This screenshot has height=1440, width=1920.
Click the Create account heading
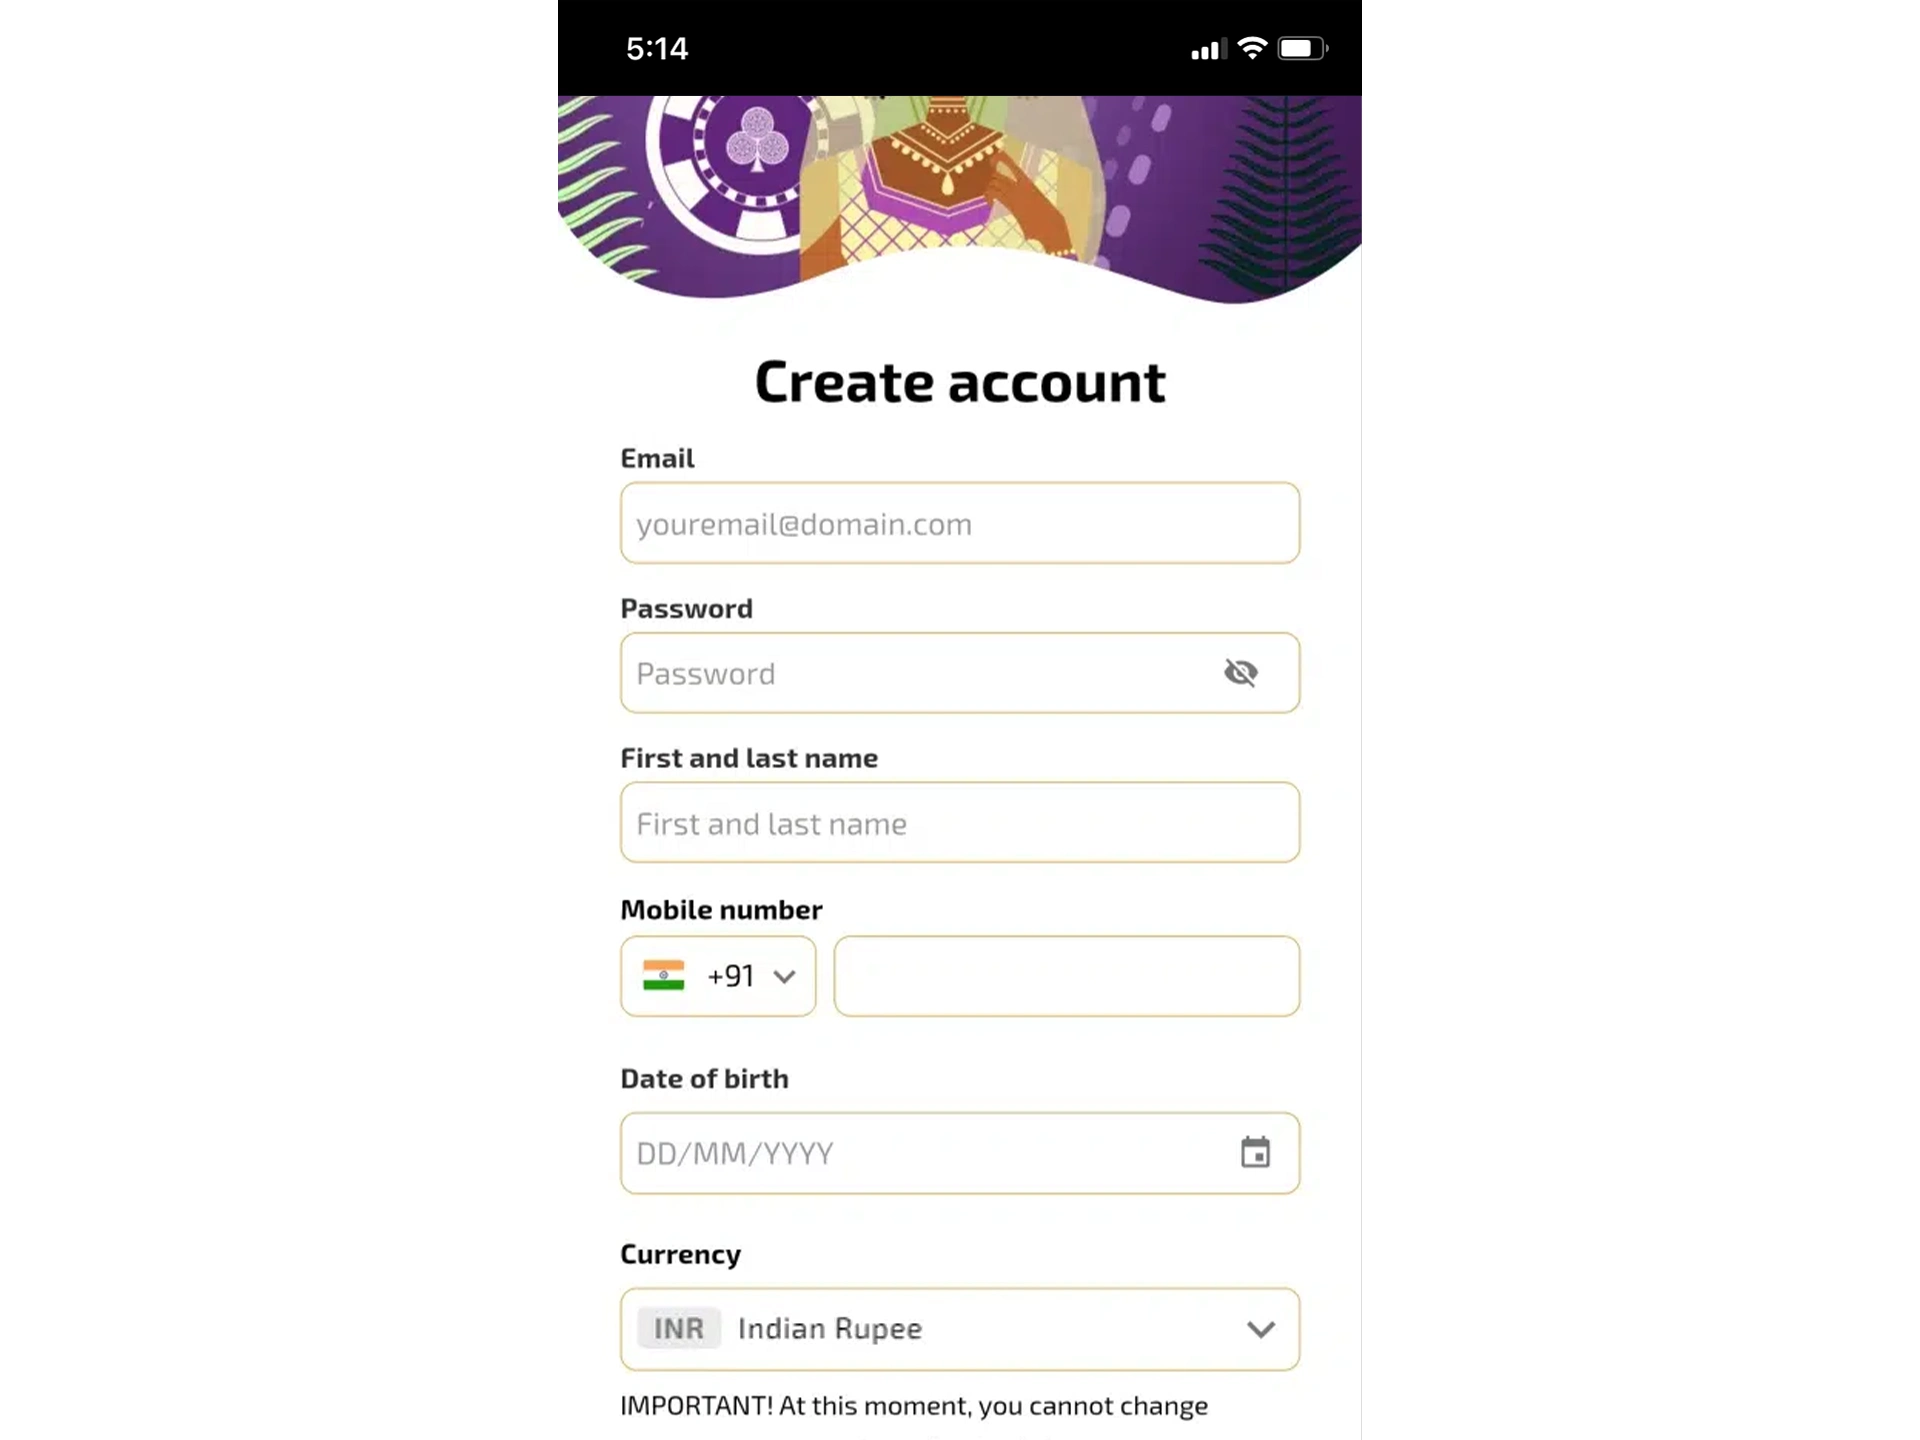click(x=960, y=380)
